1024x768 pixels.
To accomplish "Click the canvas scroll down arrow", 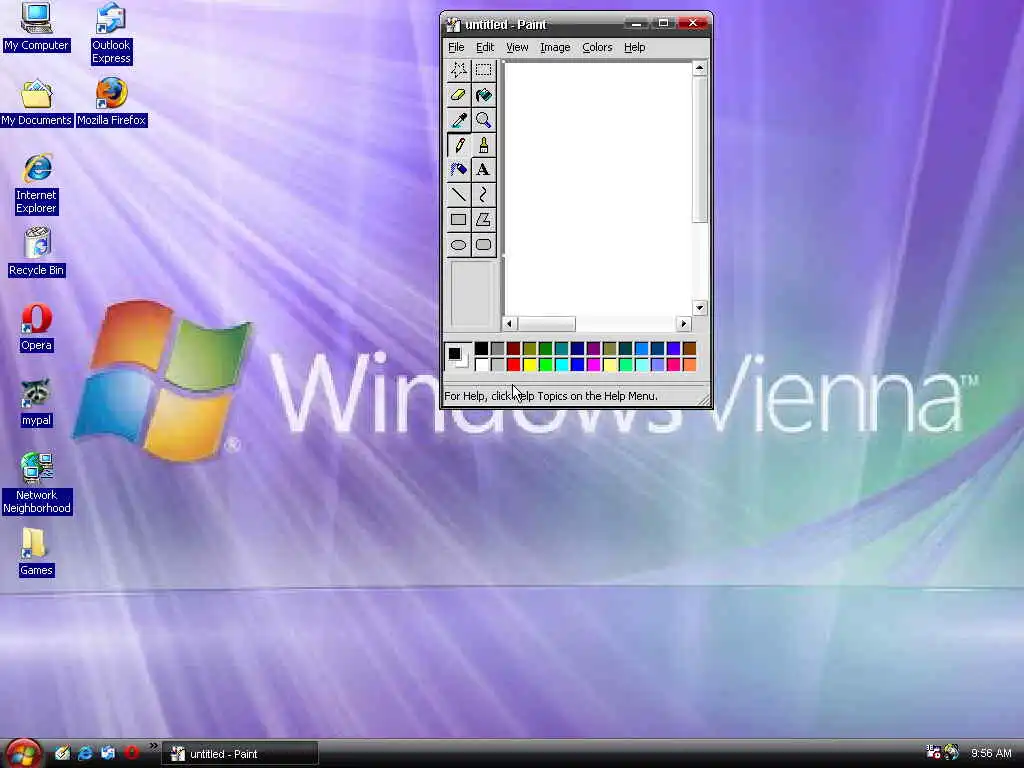I will pyautogui.click(x=699, y=308).
